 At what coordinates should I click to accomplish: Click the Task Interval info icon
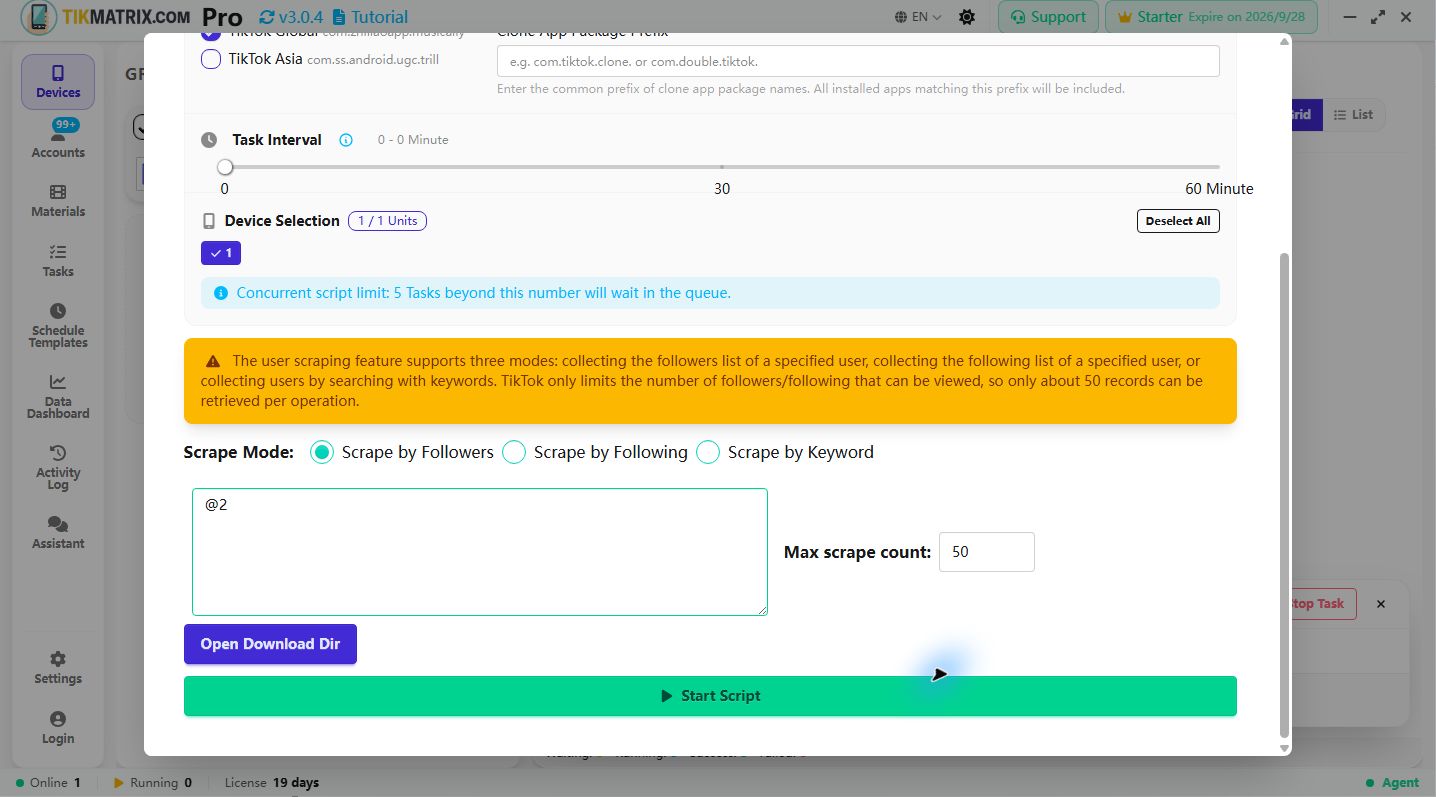pyautogui.click(x=346, y=140)
